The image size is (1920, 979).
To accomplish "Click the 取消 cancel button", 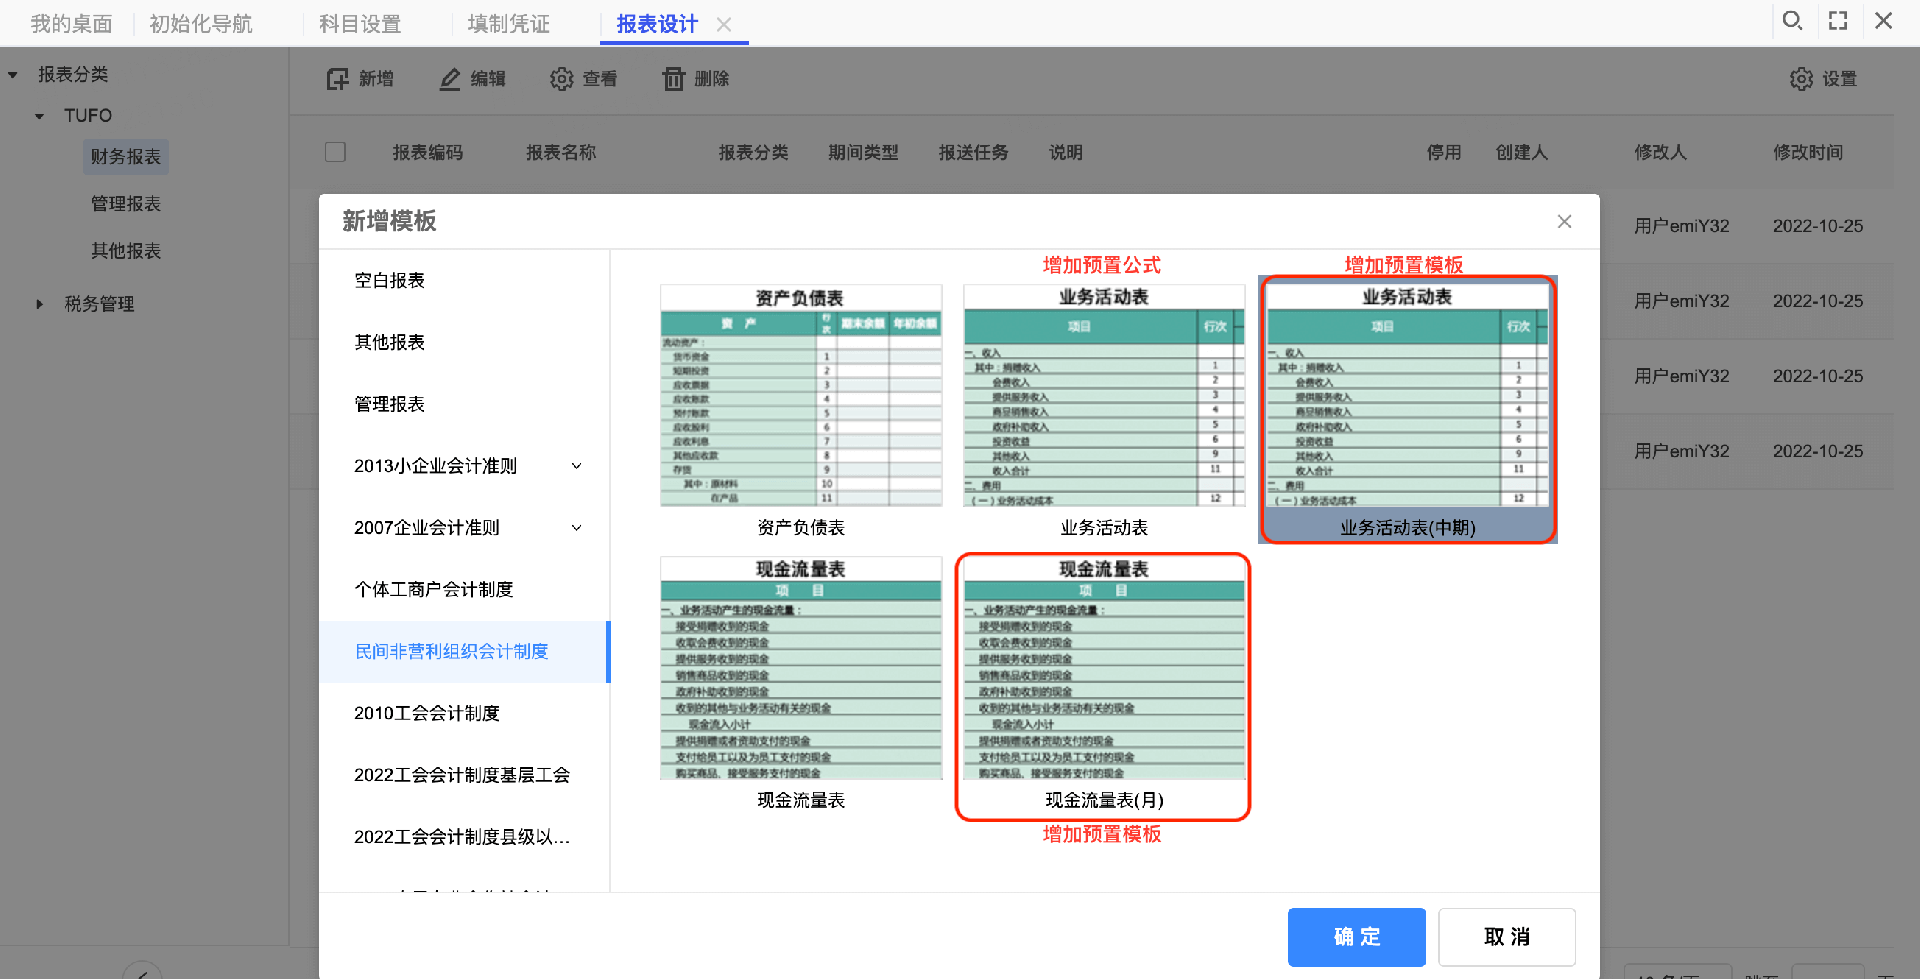I will tap(1506, 937).
